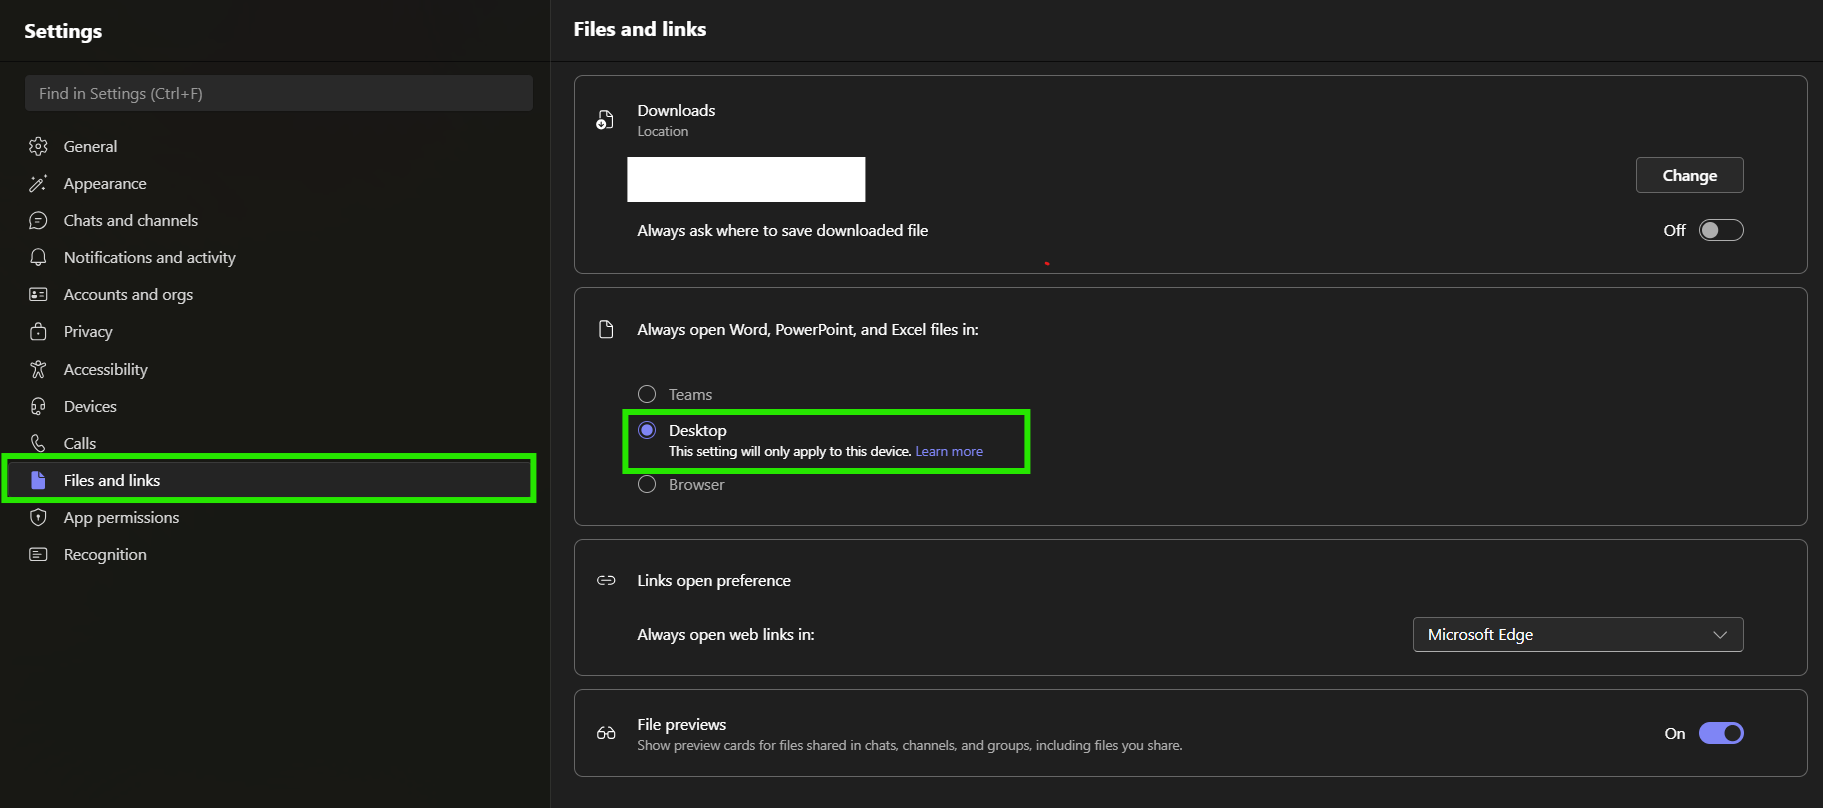Viewport: 1823px width, 808px height.
Task: Click the chain icon beside Links open preference
Action: (606, 580)
